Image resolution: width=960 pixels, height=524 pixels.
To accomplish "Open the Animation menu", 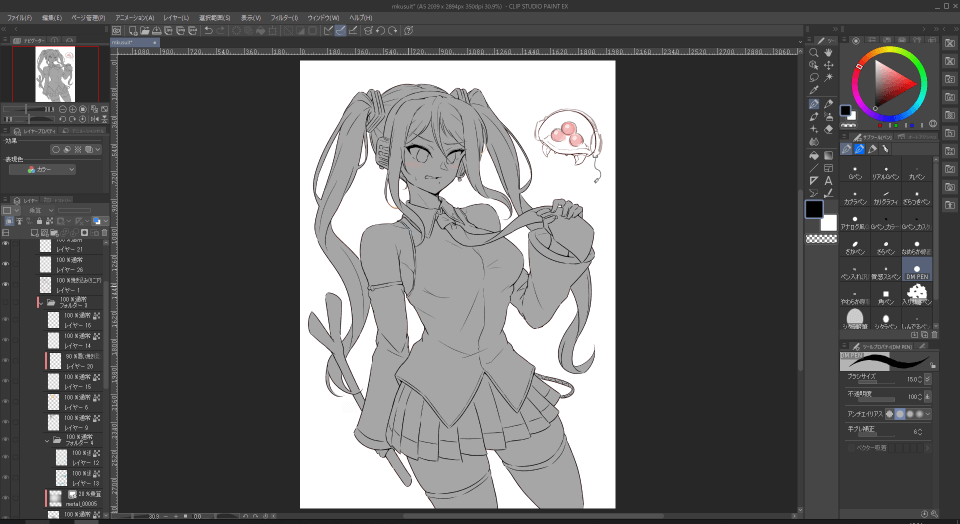I will tap(135, 18).
